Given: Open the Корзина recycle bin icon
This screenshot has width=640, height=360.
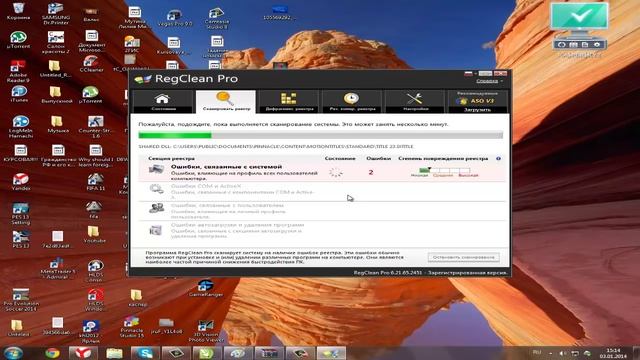Looking at the screenshot, I should tap(18, 11).
